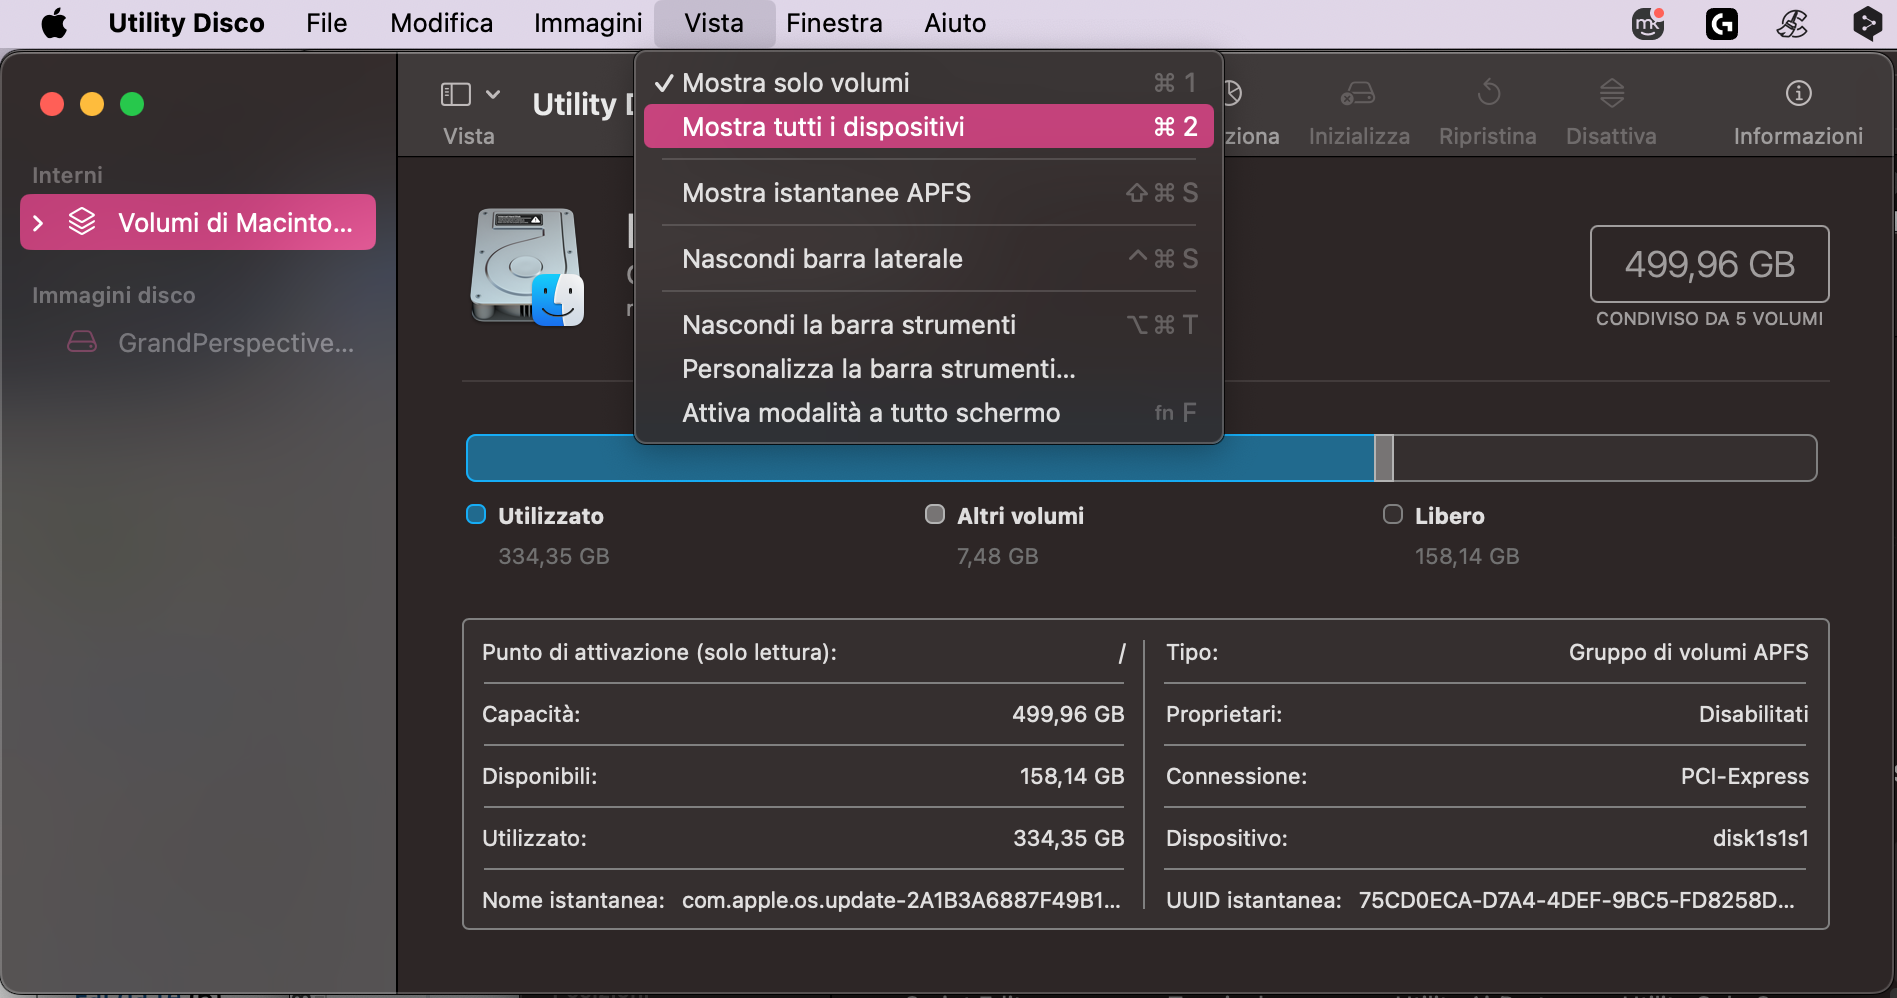Choose Mostra tutti i dispositivi
The image size is (1897, 998).
928,126
